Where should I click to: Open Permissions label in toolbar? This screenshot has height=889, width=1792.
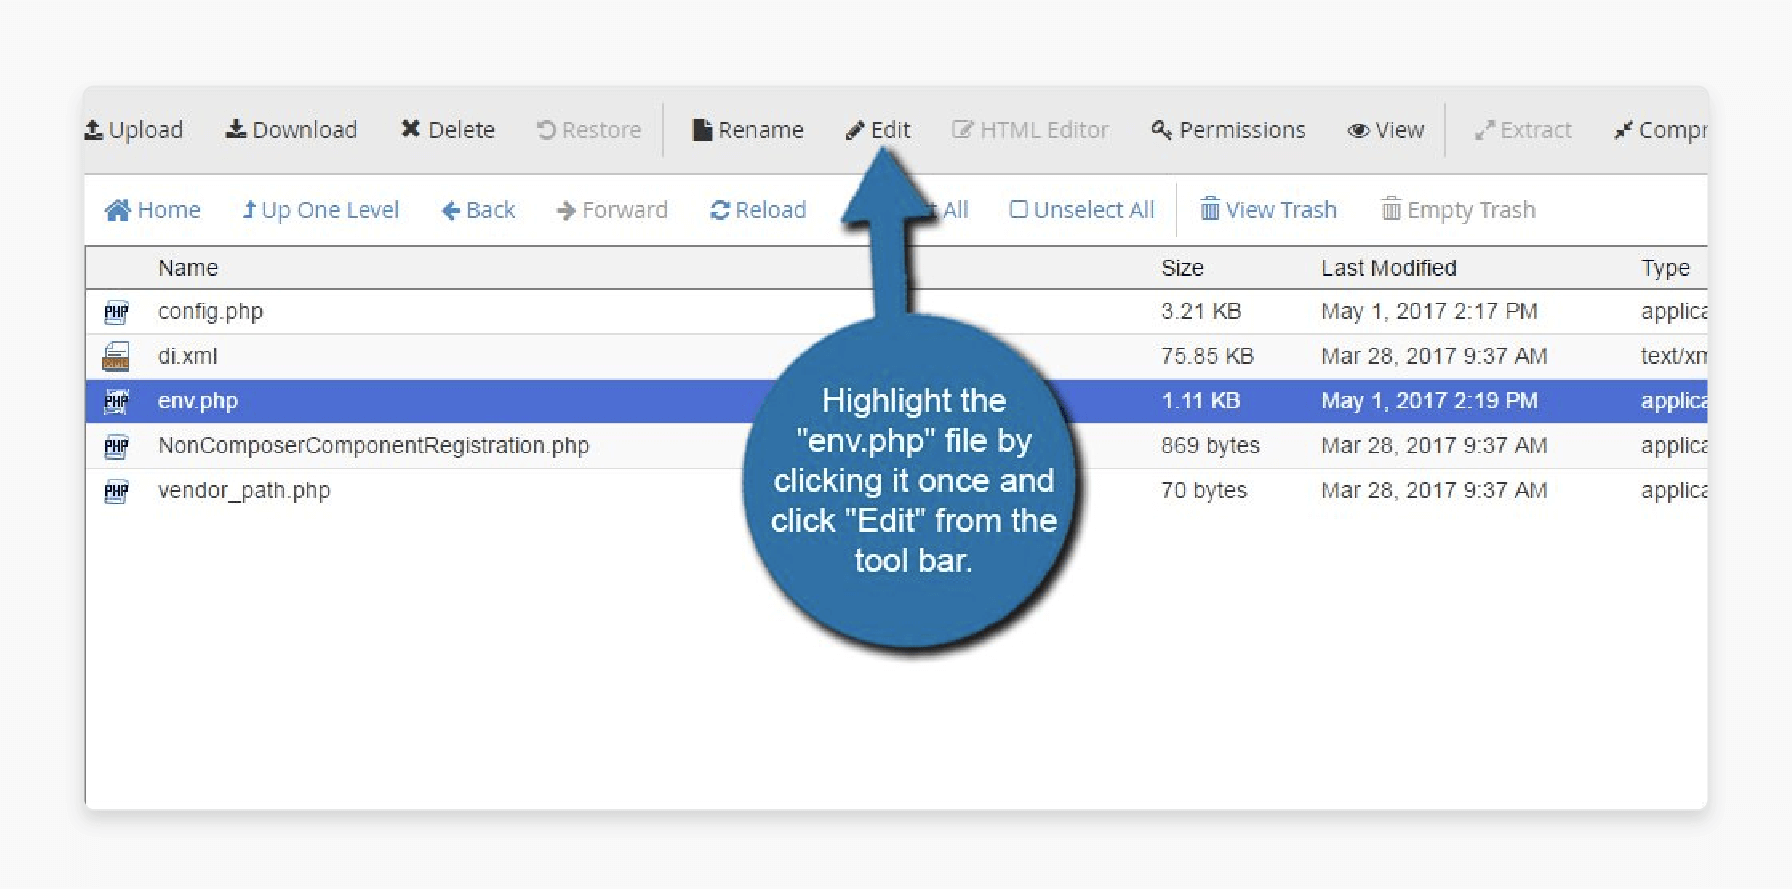click(1242, 130)
